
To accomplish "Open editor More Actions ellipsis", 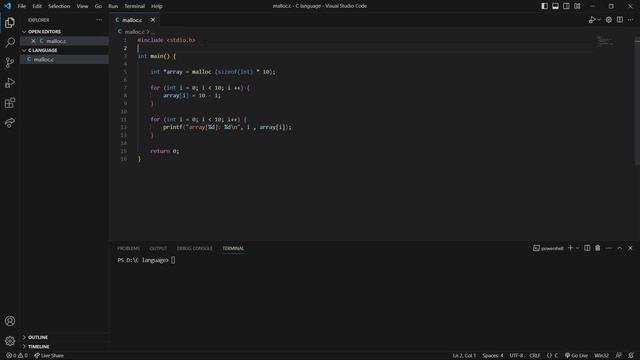I will 631,20.
